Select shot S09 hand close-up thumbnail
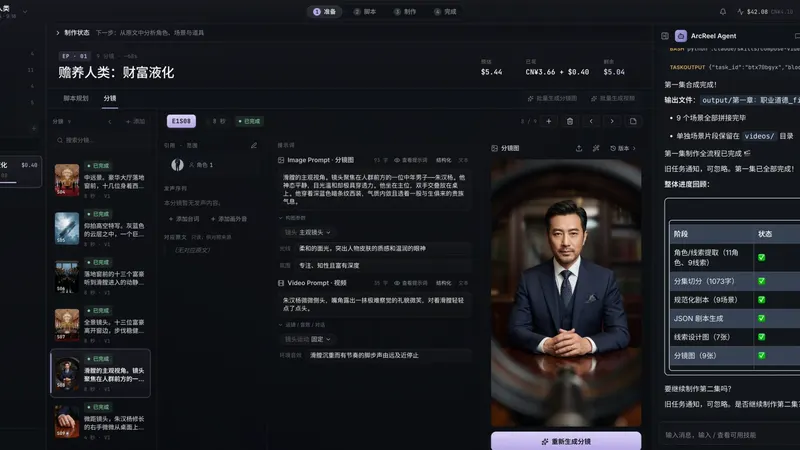 pyautogui.click(x=67, y=421)
